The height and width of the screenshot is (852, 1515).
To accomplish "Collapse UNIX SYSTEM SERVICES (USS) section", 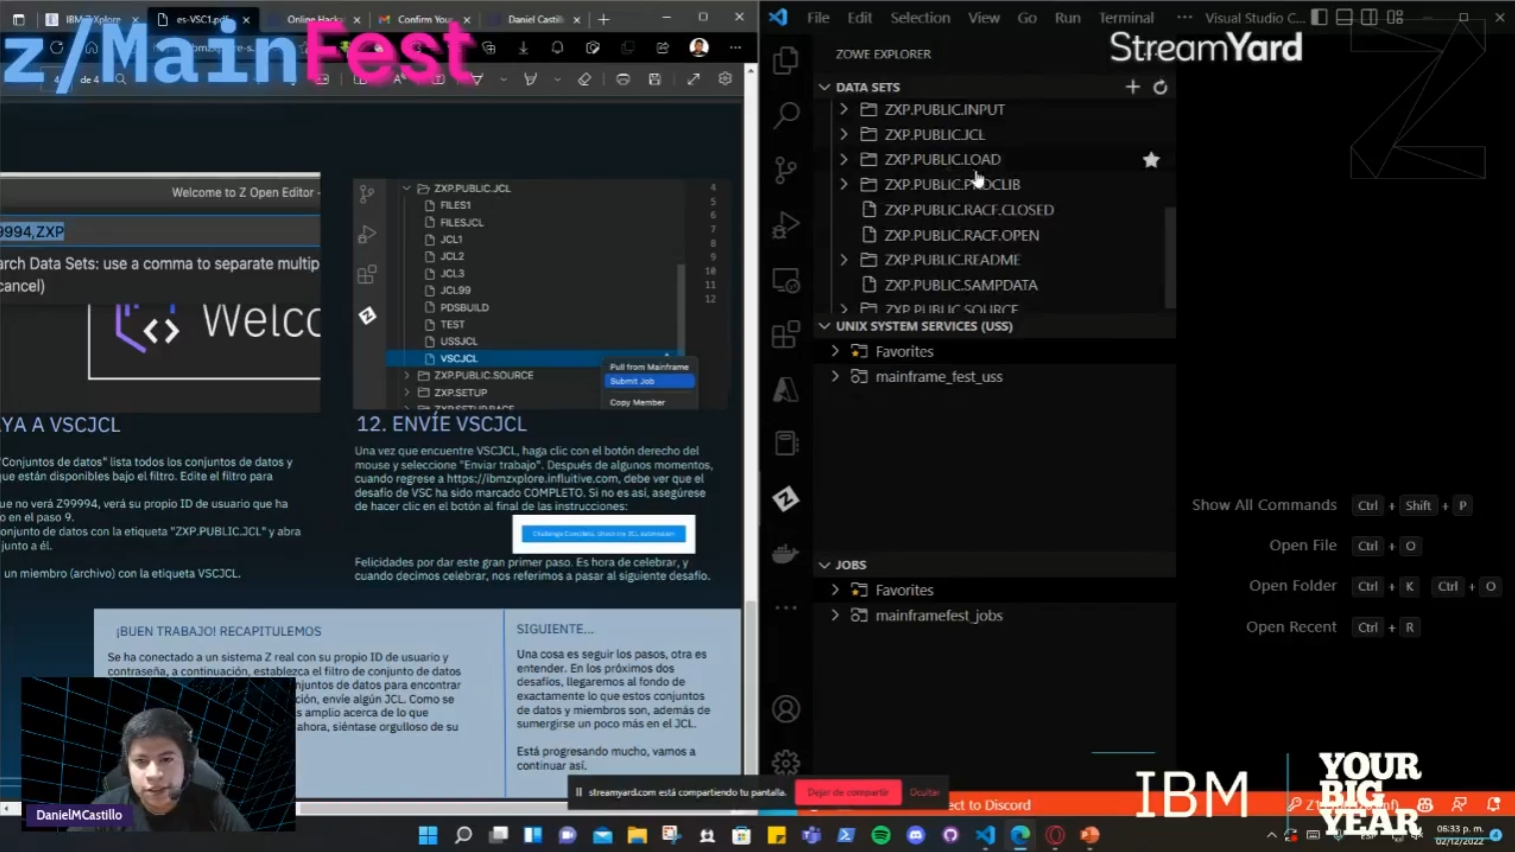I will point(825,326).
